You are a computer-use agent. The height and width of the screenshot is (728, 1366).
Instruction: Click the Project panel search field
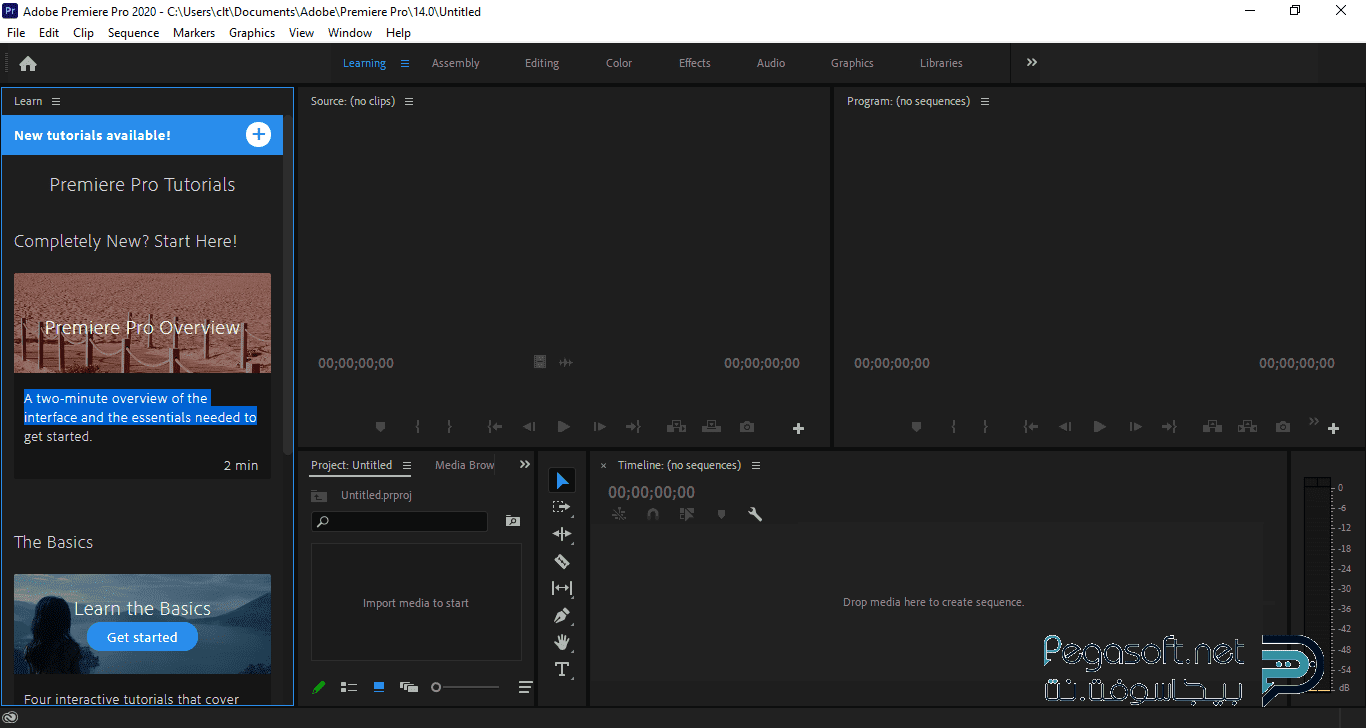coord(399,521)
